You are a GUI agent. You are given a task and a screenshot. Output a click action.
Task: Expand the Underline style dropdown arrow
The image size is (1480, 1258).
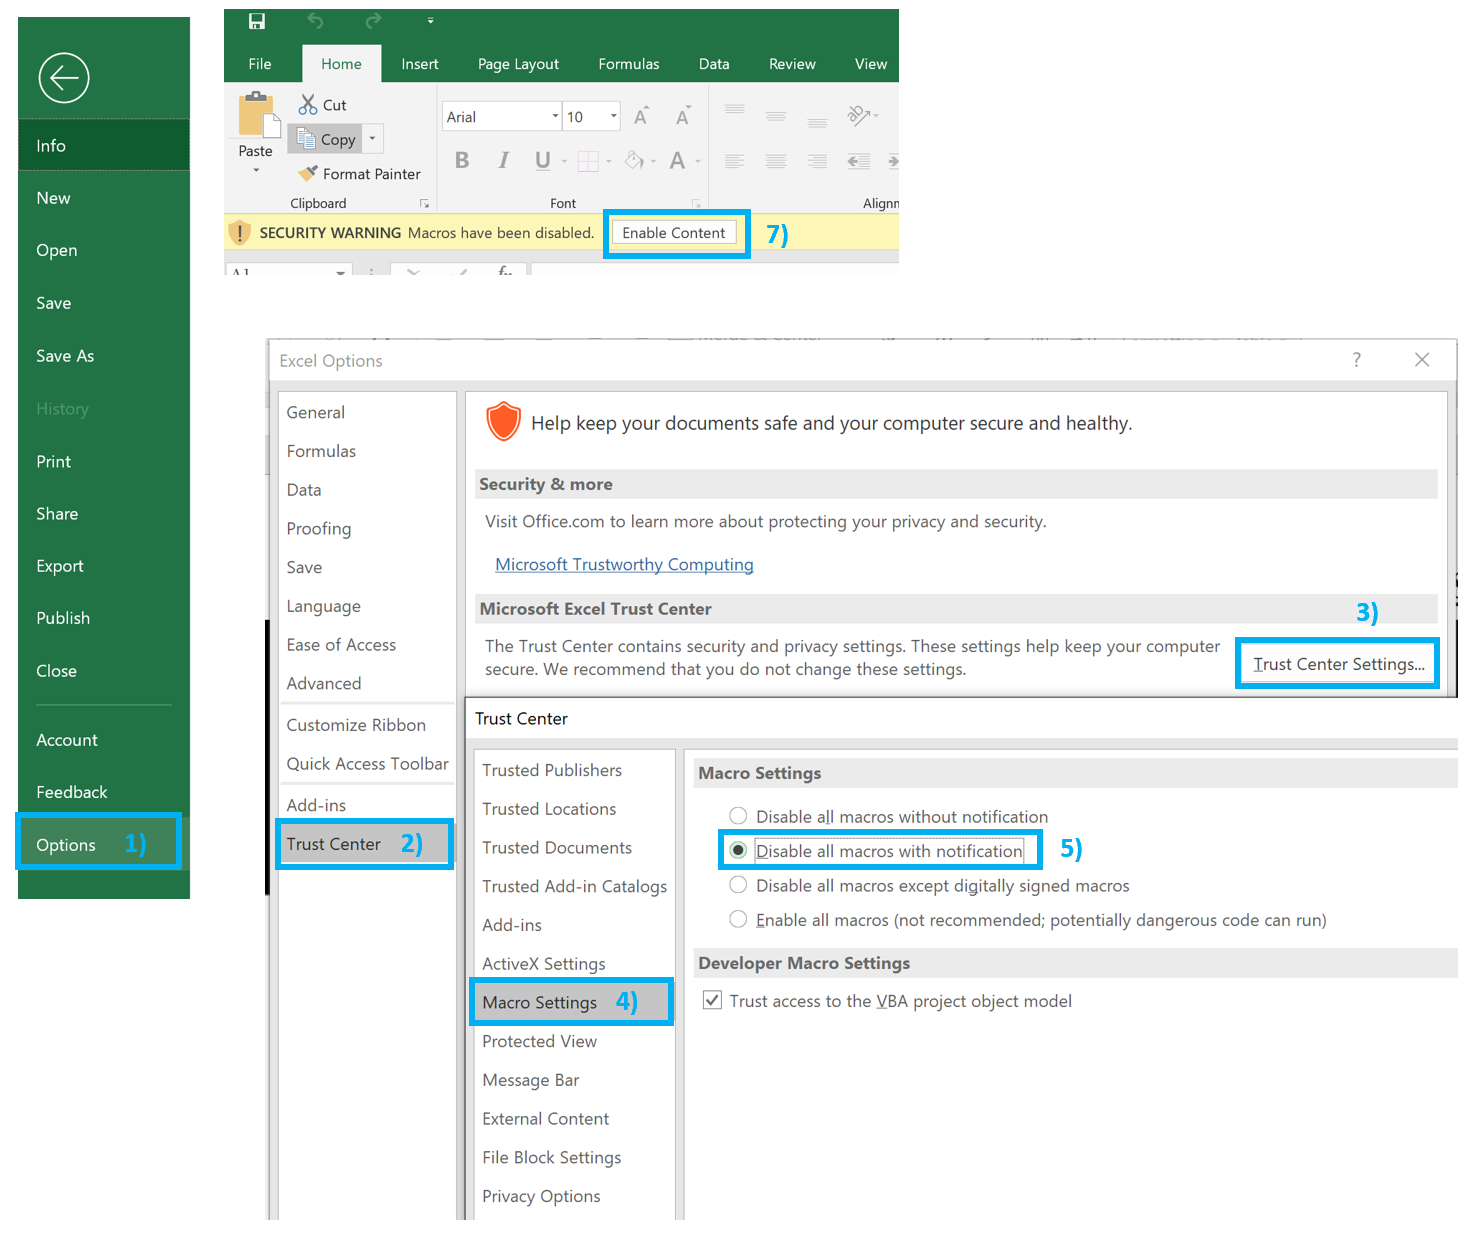564,161
